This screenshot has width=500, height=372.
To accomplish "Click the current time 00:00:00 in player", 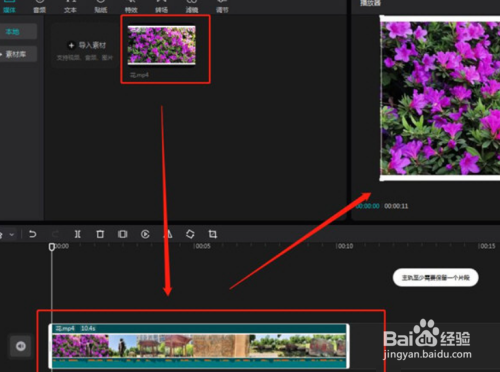I will 368,206.
